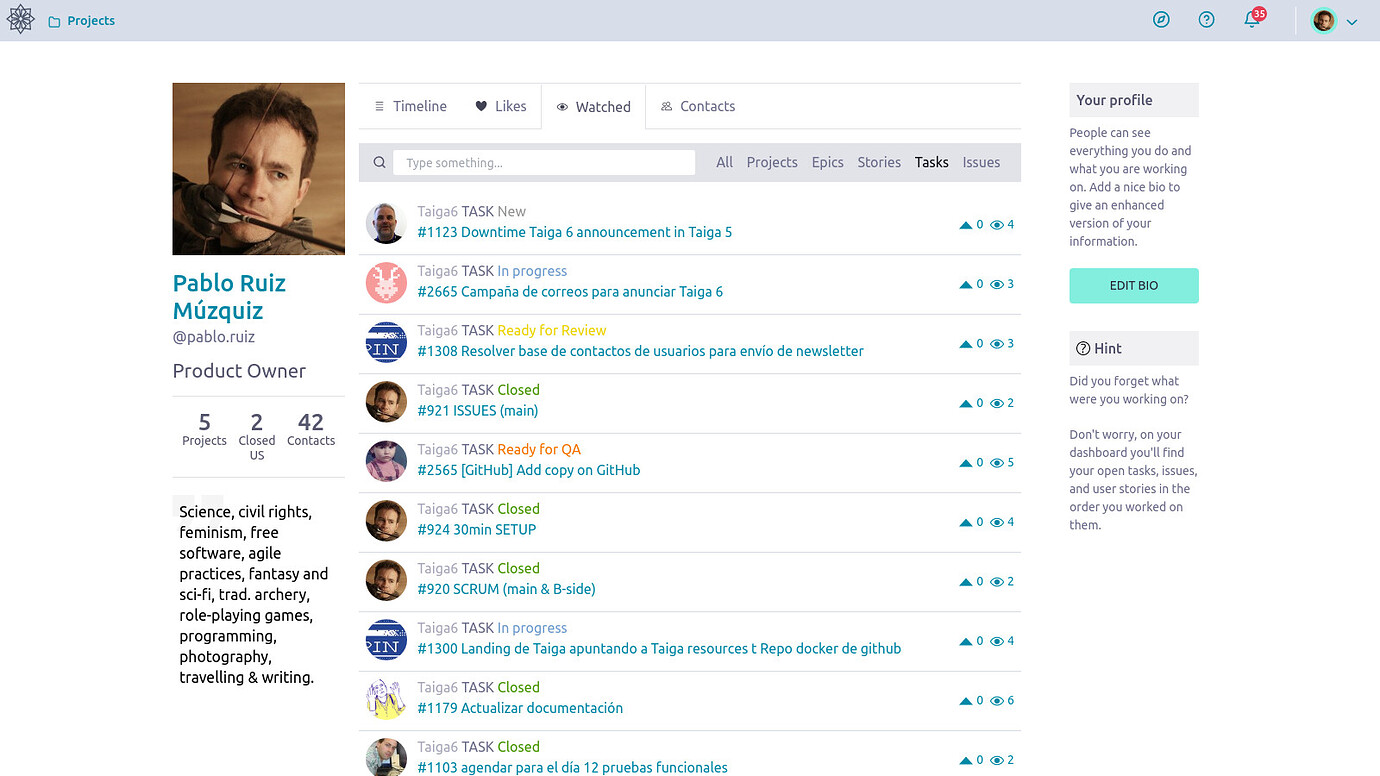Toggle watchers eye on task #2665
This screenshot has height=776, width=1380.
tap(997, 285)
